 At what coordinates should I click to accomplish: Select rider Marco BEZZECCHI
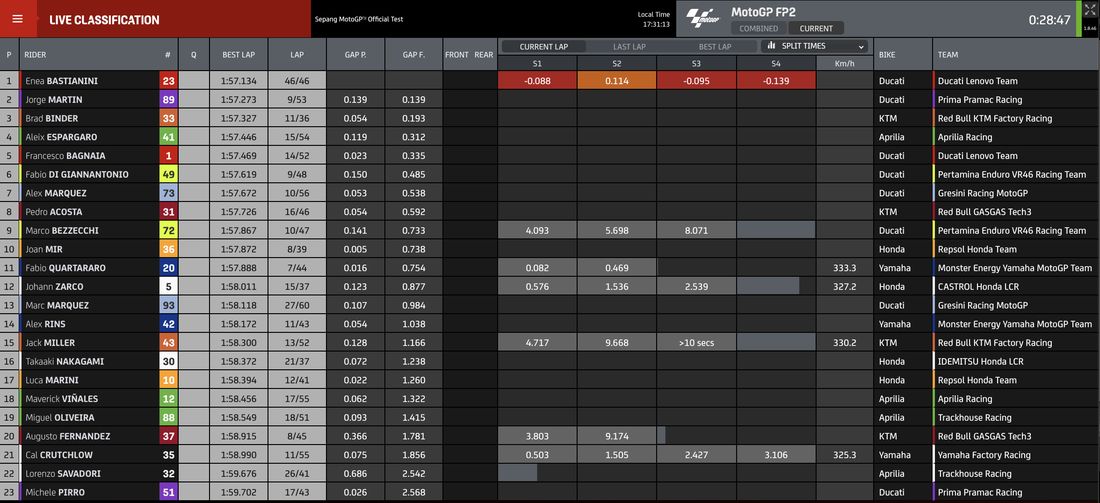tap(60, 230)
